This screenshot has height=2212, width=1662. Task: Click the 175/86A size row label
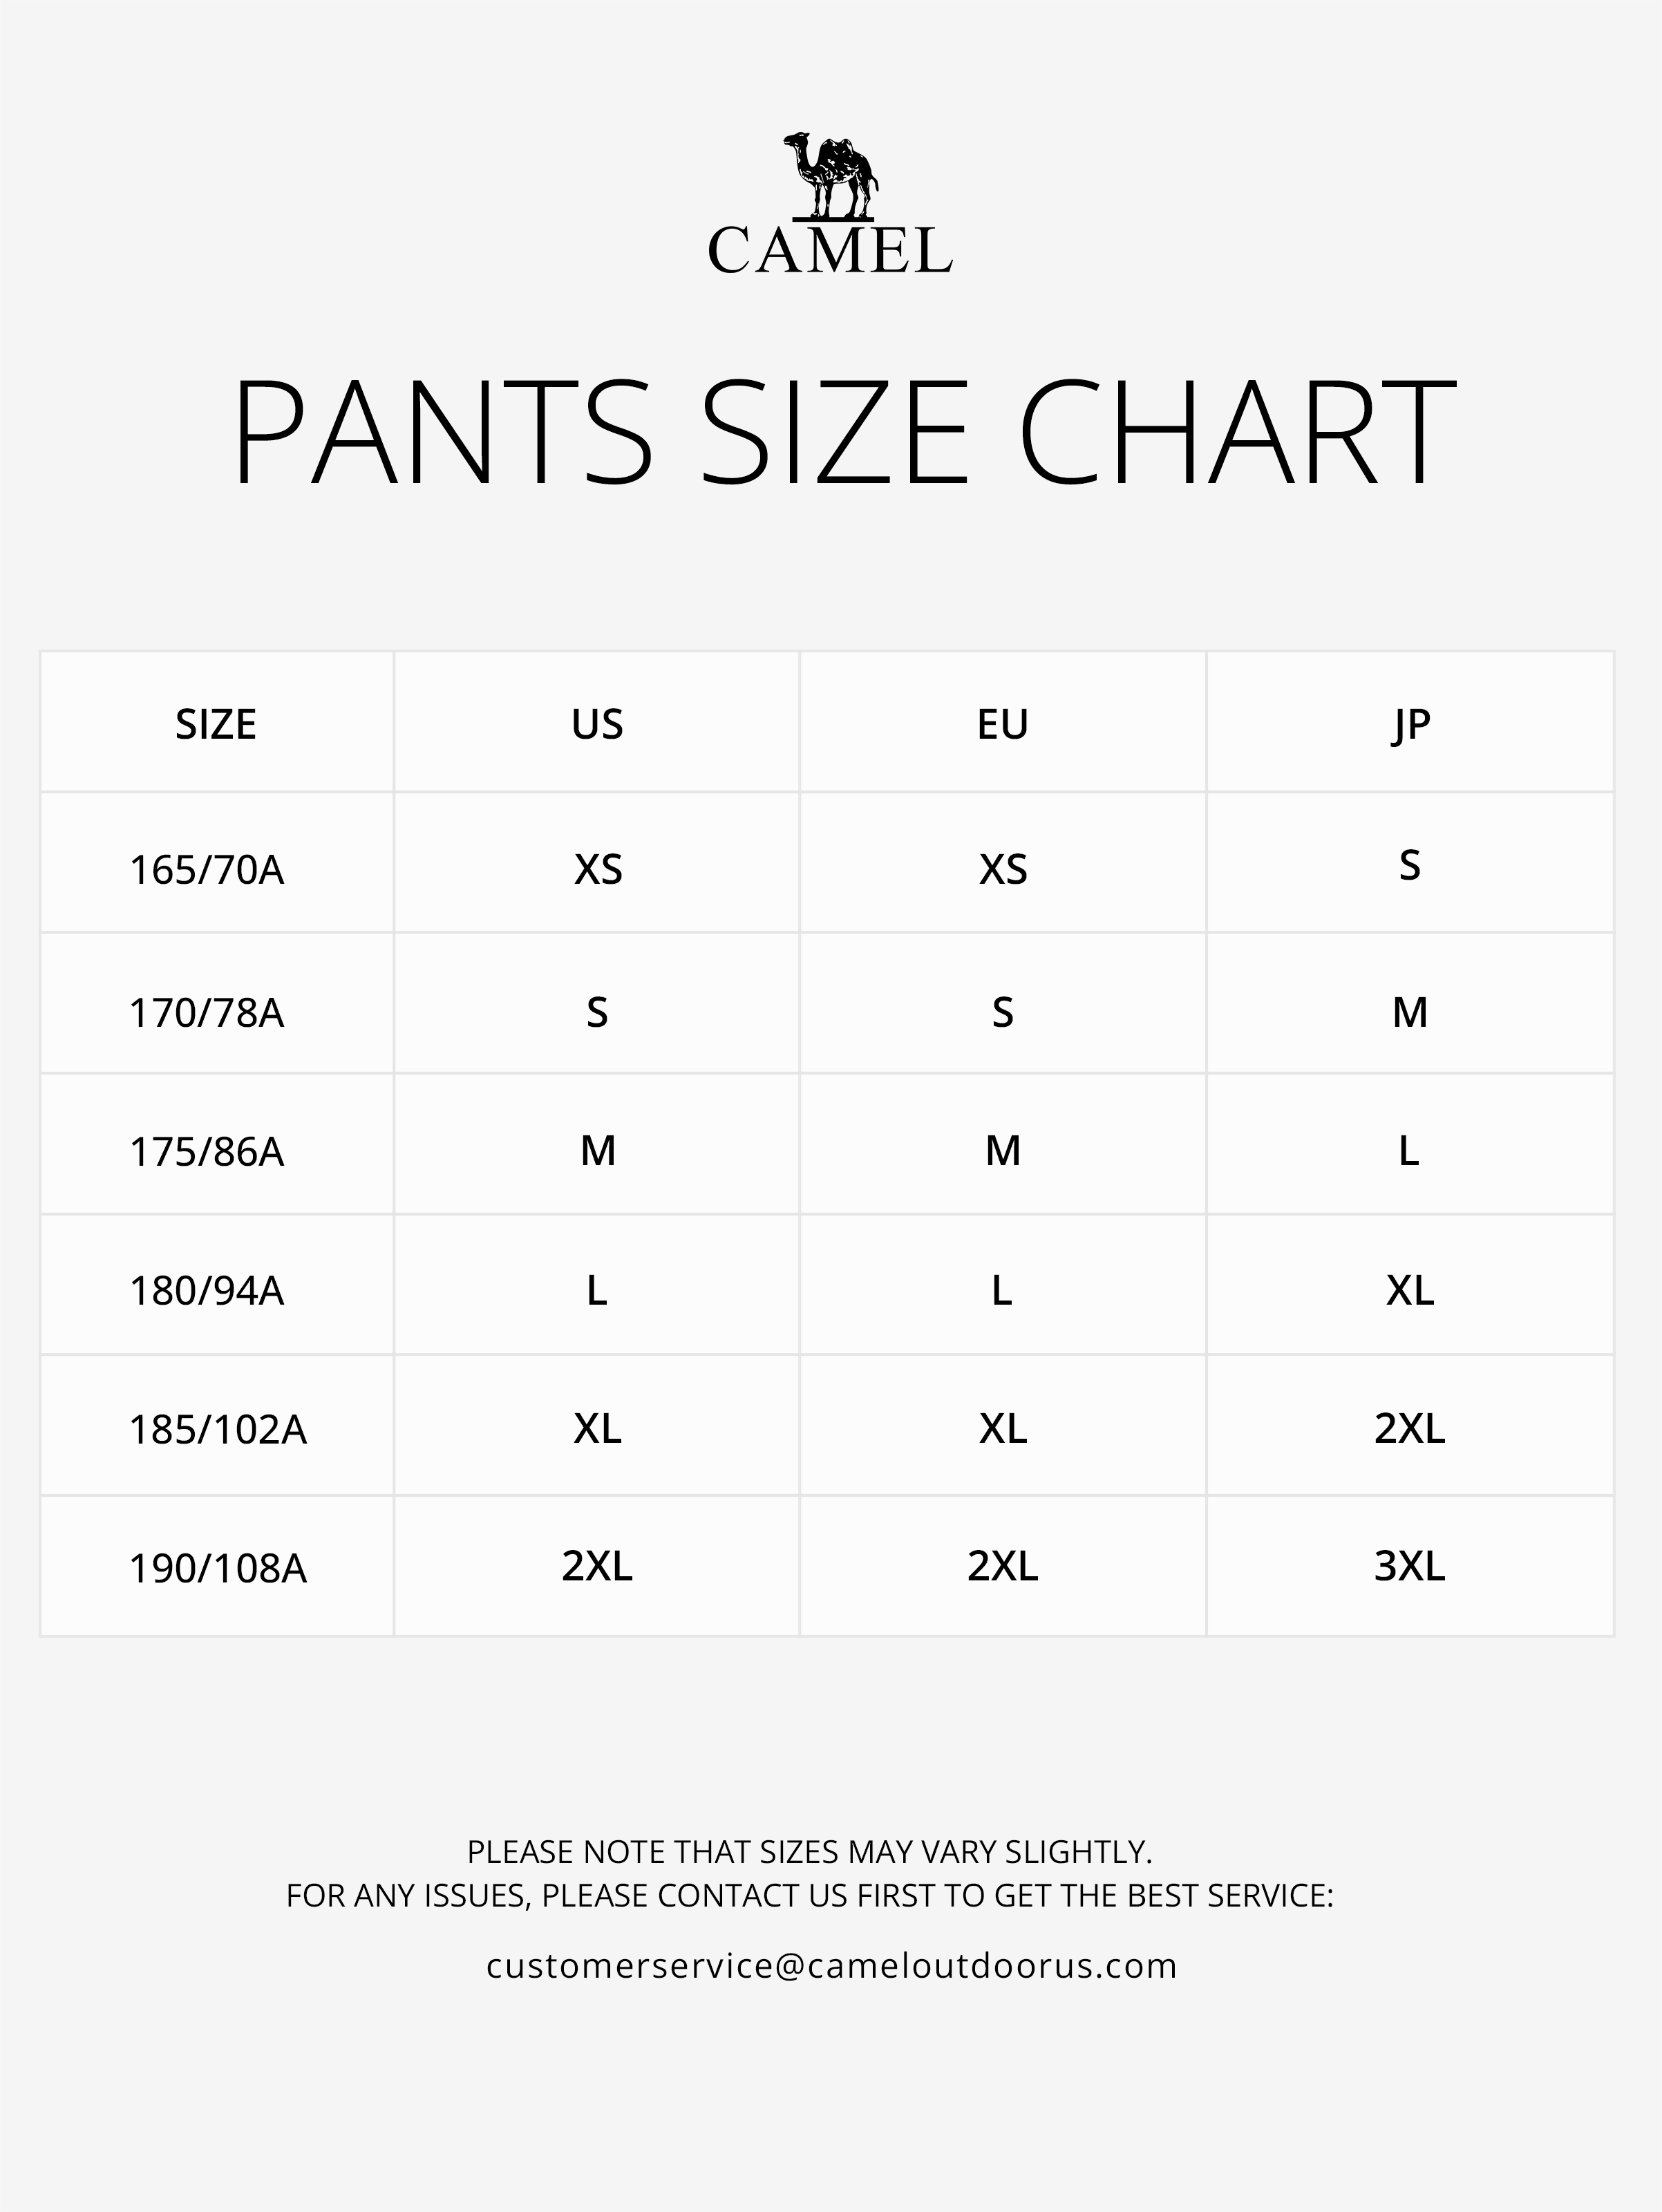coord(207,1152)
